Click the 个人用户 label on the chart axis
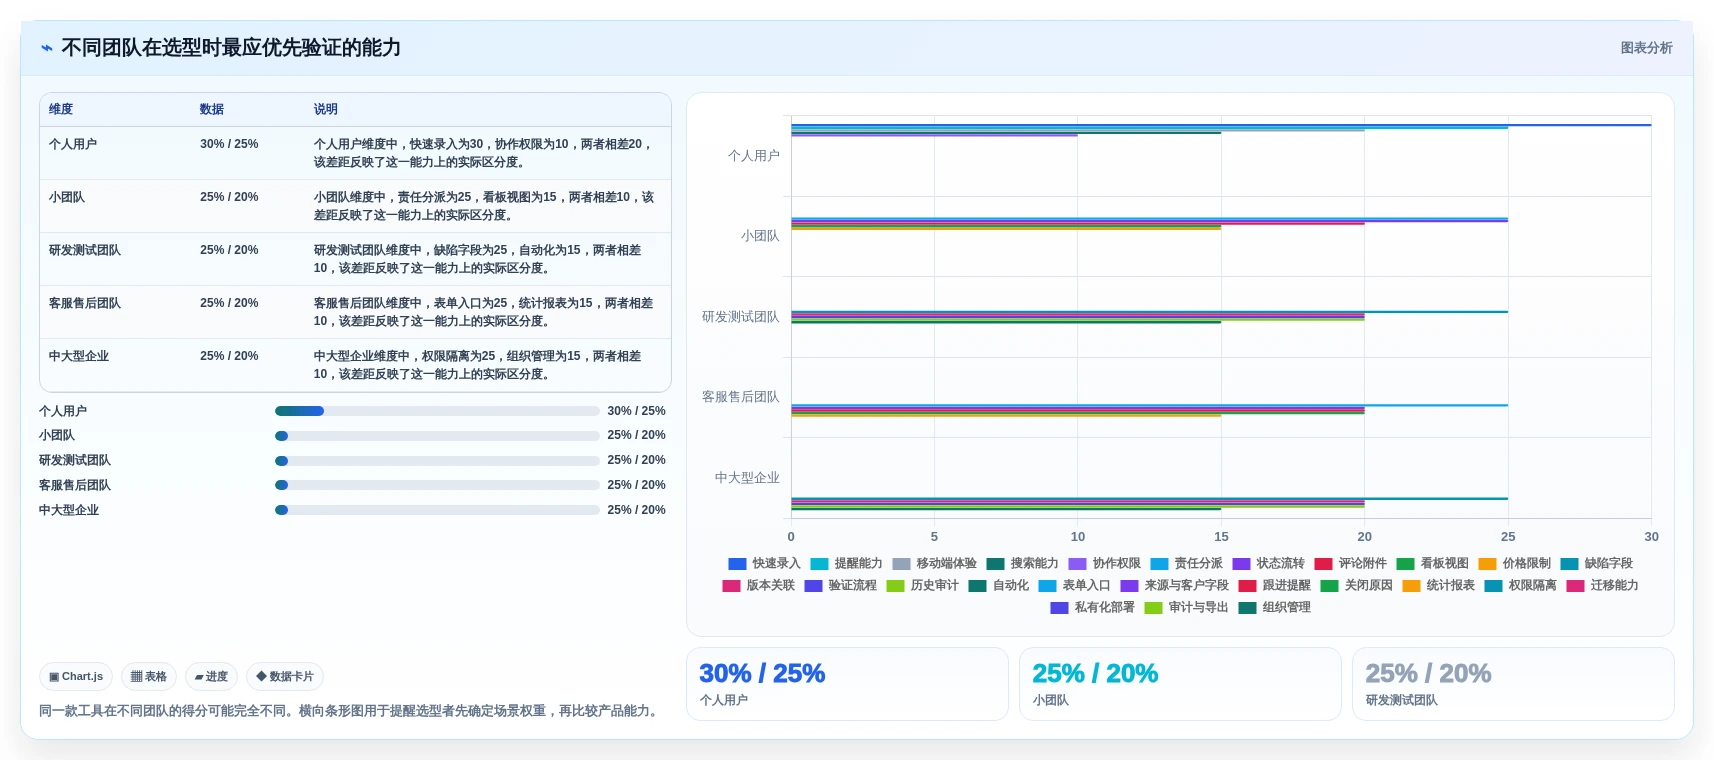Viewport: 1714px width, 760px height. pyautogui.click(x=754, y=156)
